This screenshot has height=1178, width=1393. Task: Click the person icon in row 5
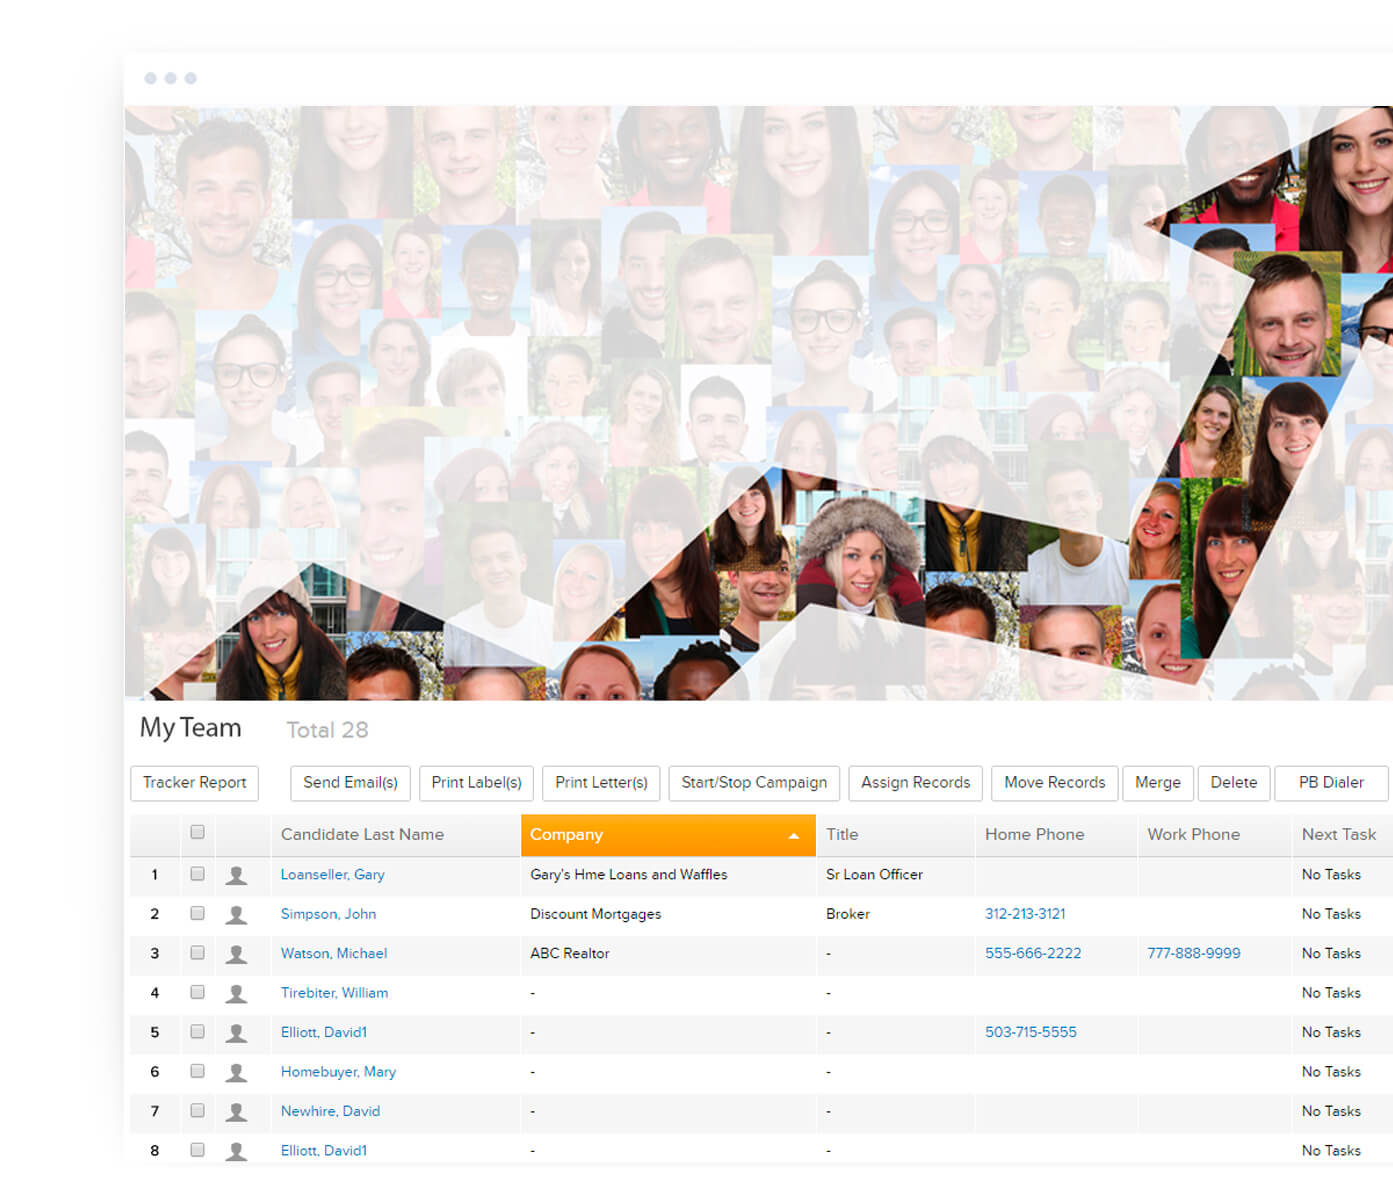236,1033
